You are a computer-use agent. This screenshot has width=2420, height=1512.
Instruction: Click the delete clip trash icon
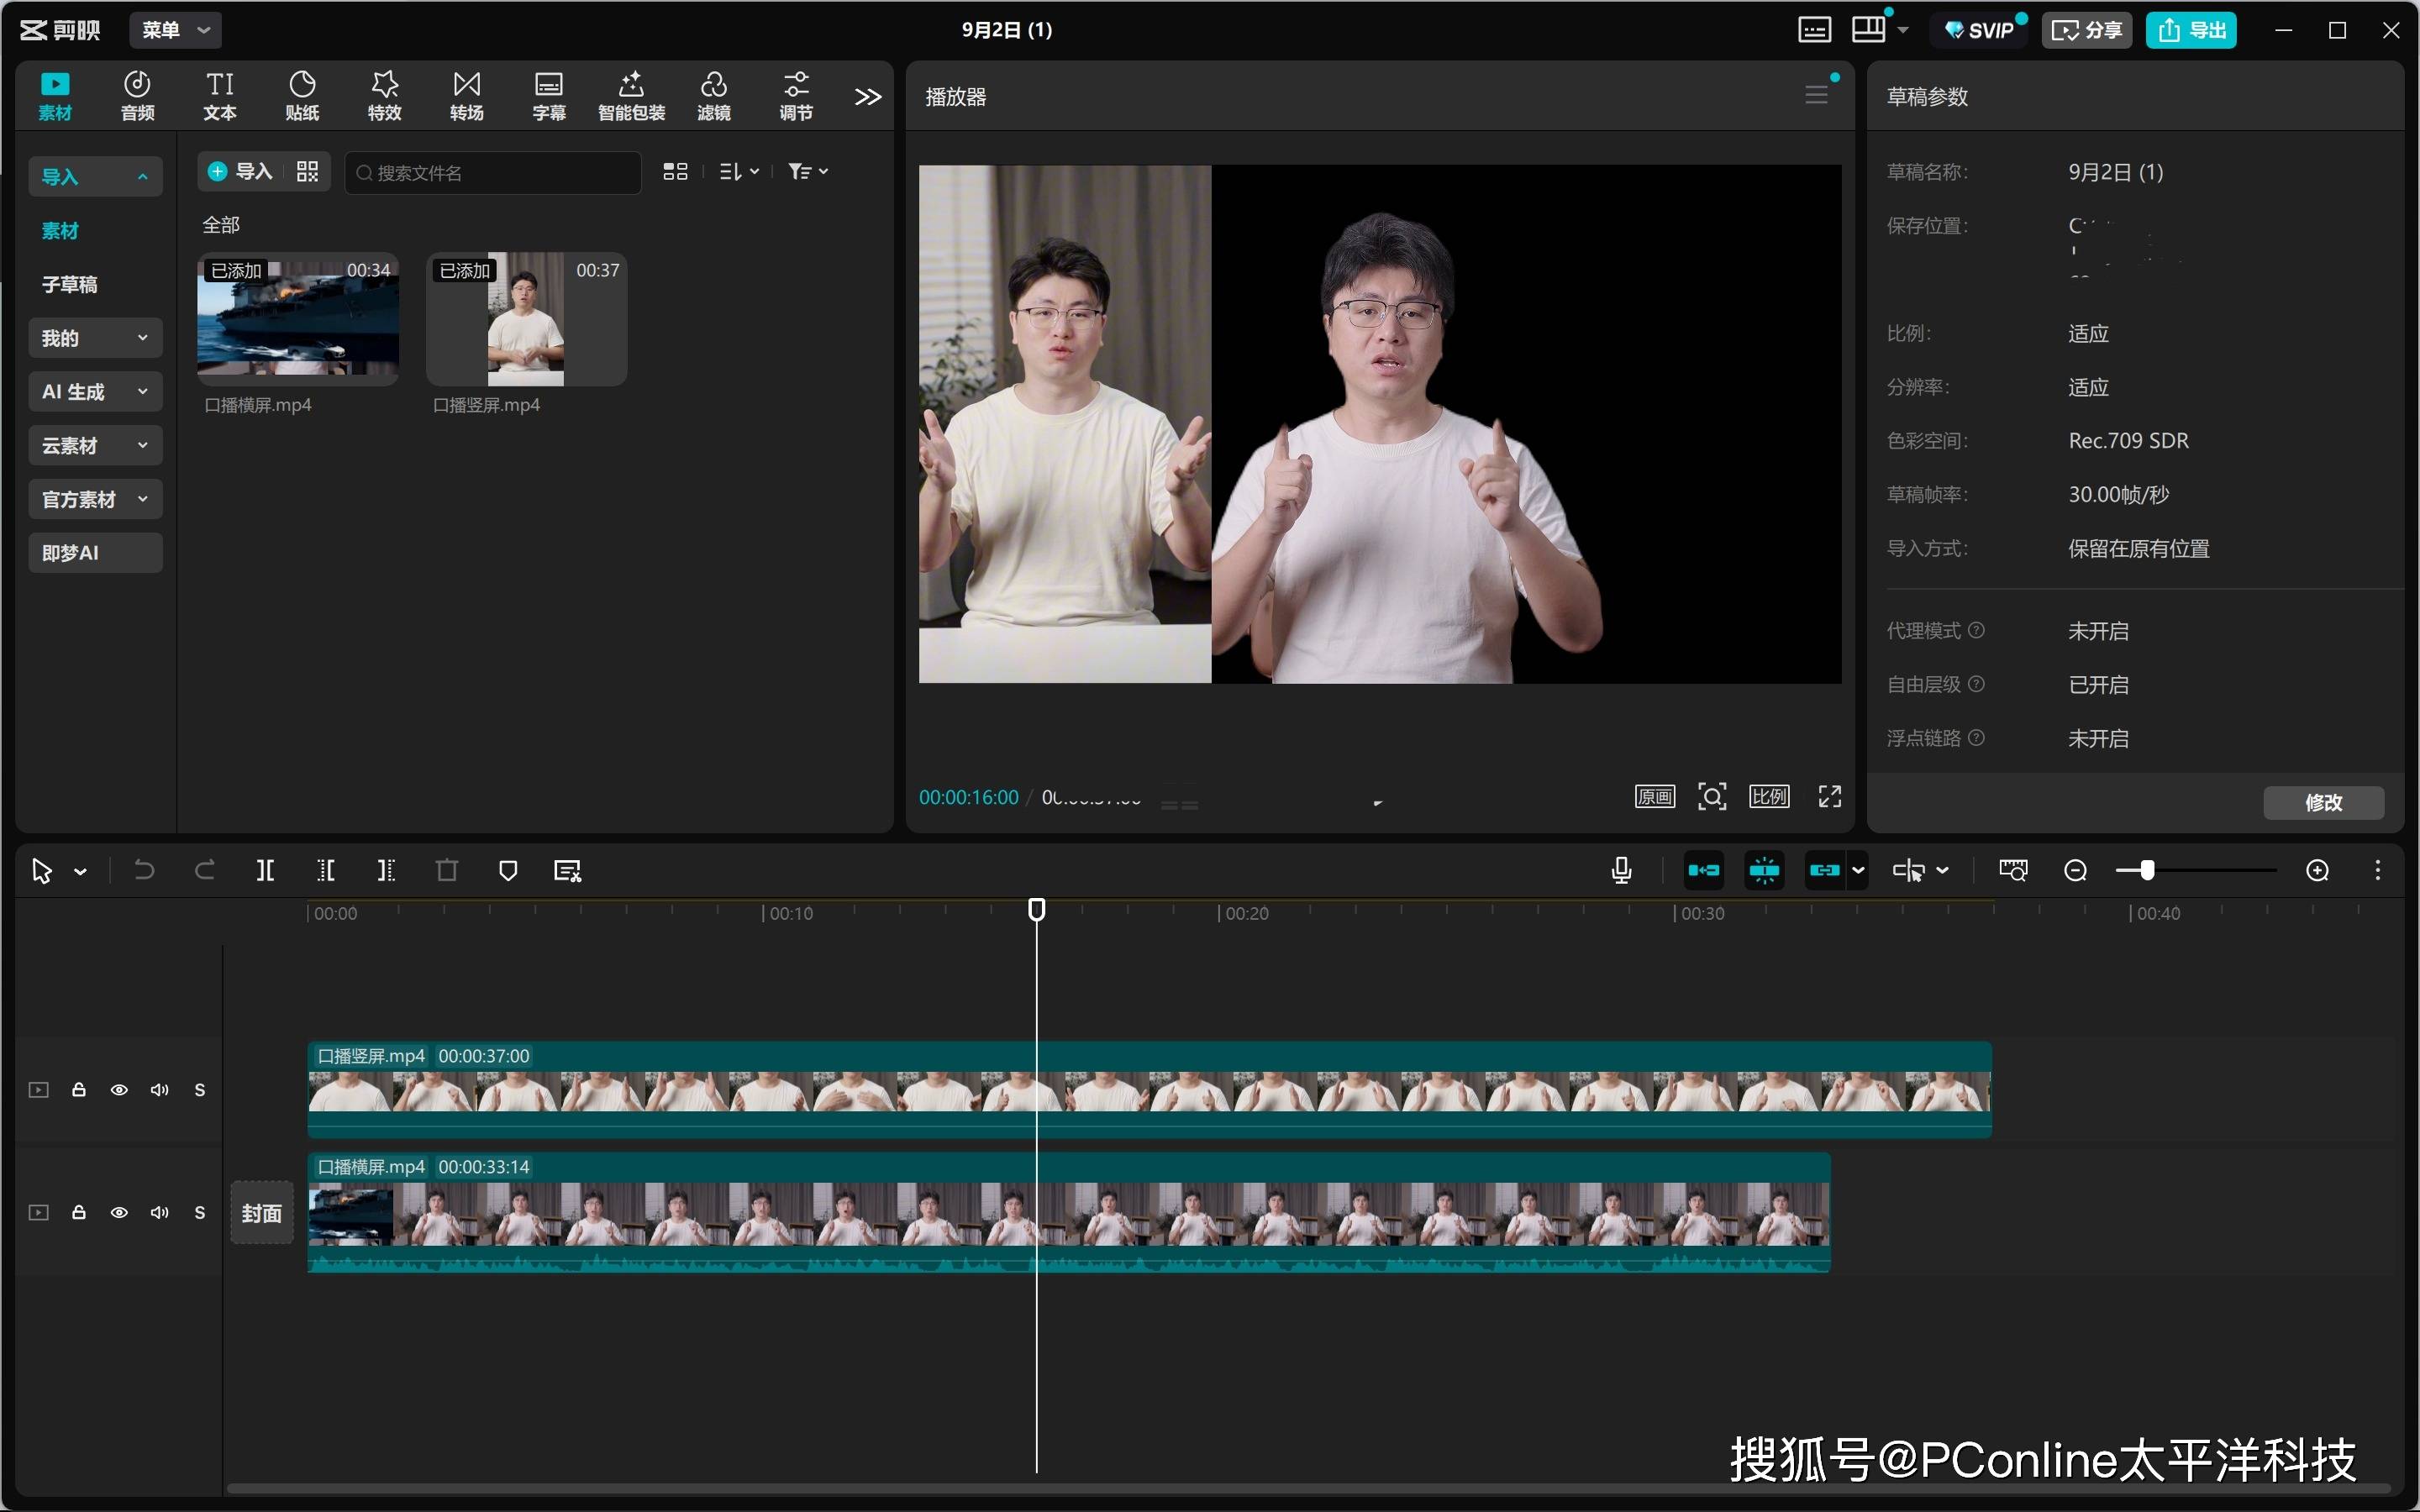[447, 871]
